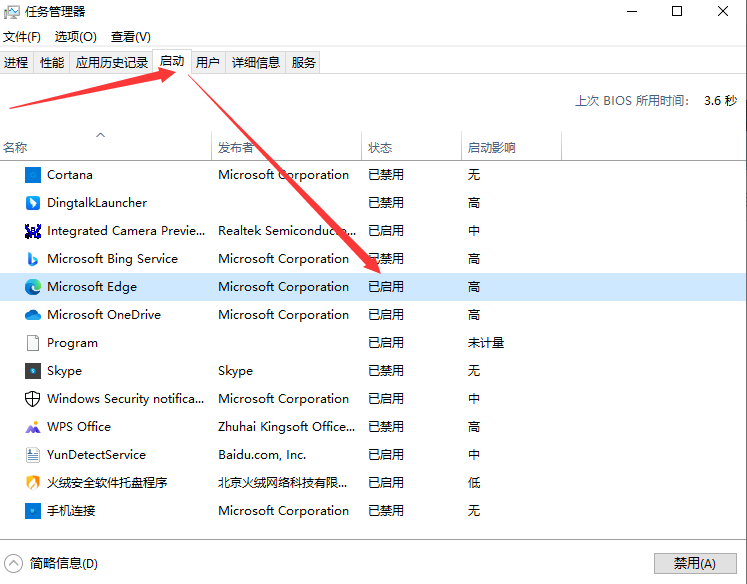Screen dimensions: 747x584
Task: Select Windows Security notifica... entry
Action: (126, 399)
